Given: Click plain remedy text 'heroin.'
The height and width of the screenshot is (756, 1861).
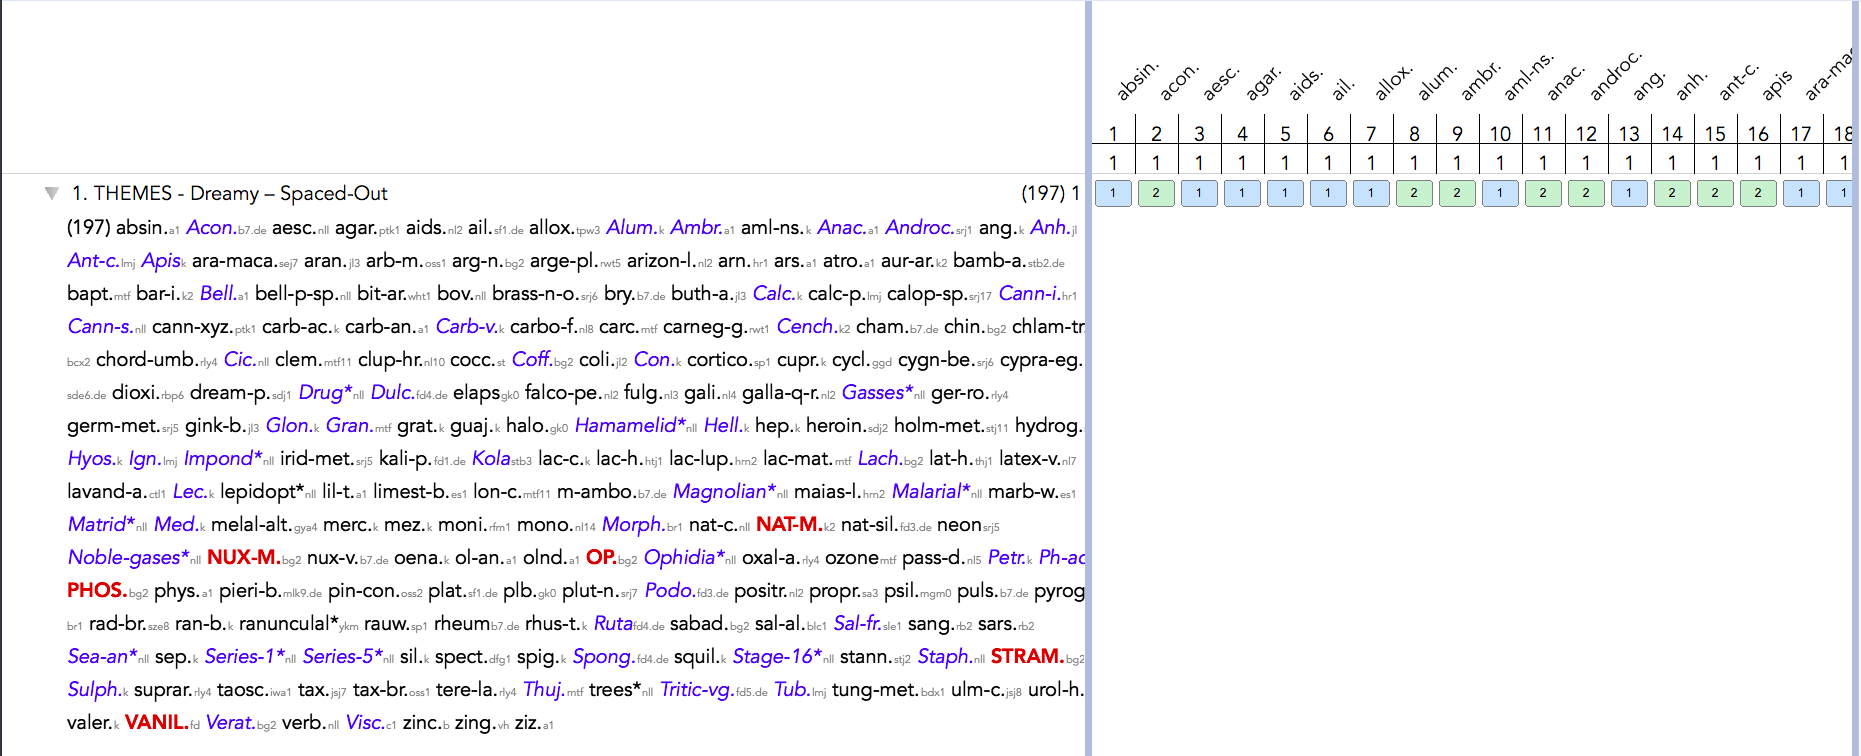Looking at the screenshot, I should point(836,425).
